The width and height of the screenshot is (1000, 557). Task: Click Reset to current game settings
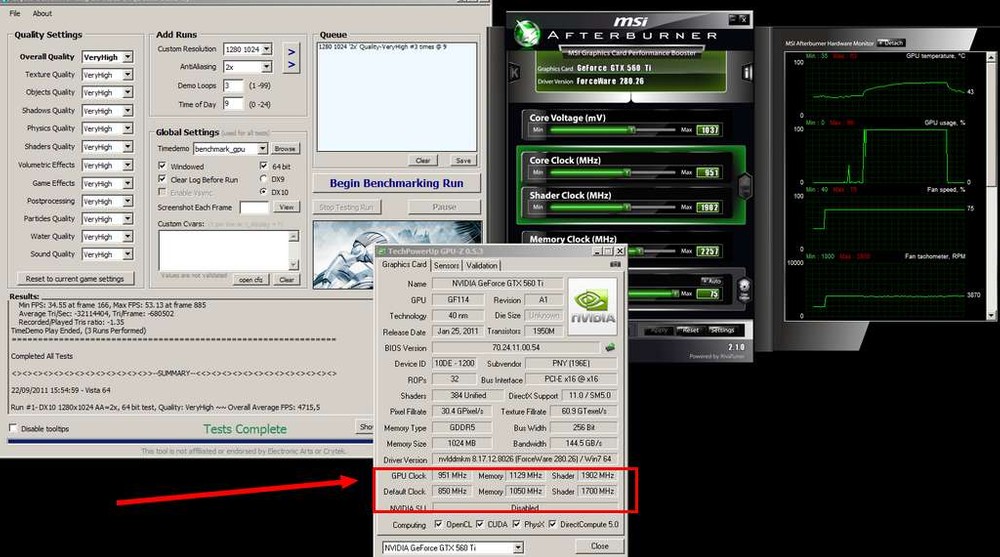point(75,279)
